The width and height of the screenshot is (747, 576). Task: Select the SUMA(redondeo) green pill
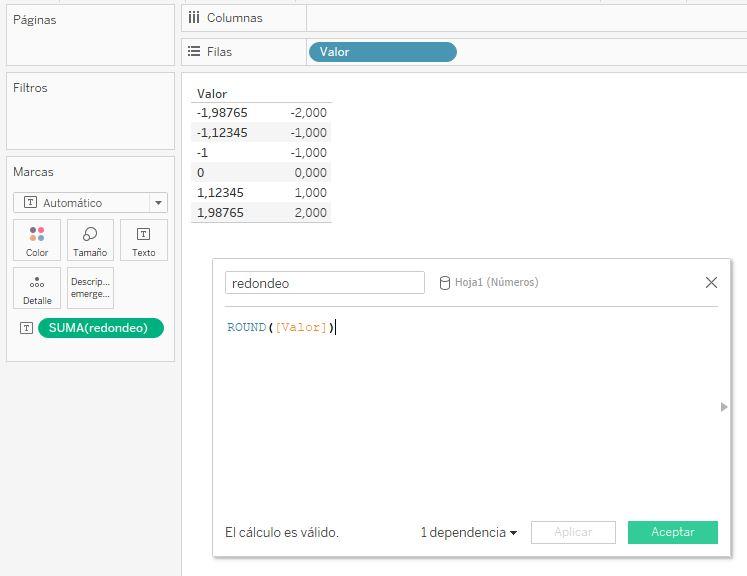point(100,328)
